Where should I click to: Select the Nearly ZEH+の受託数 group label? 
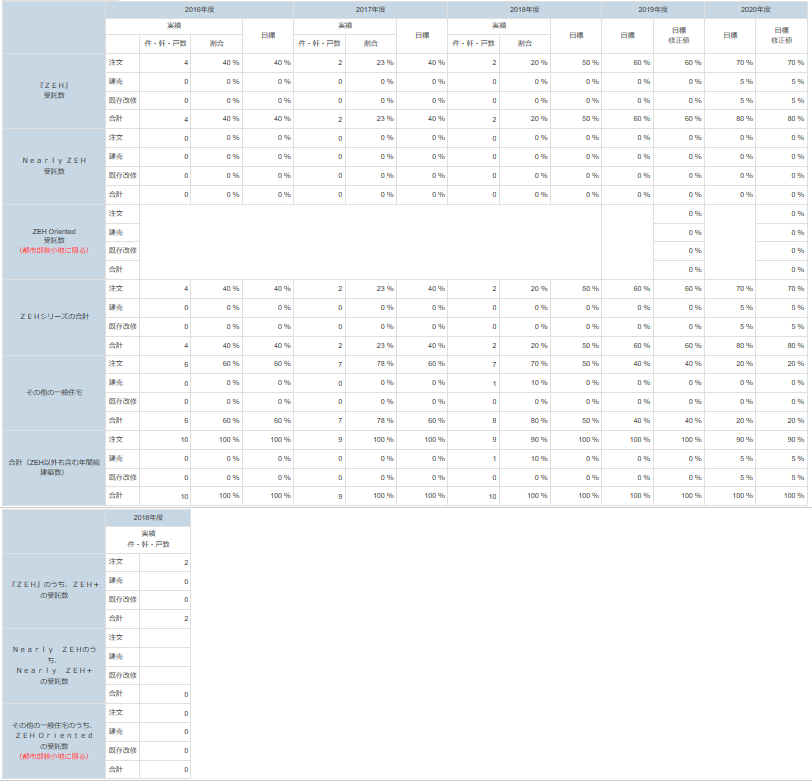click(54, 666)
